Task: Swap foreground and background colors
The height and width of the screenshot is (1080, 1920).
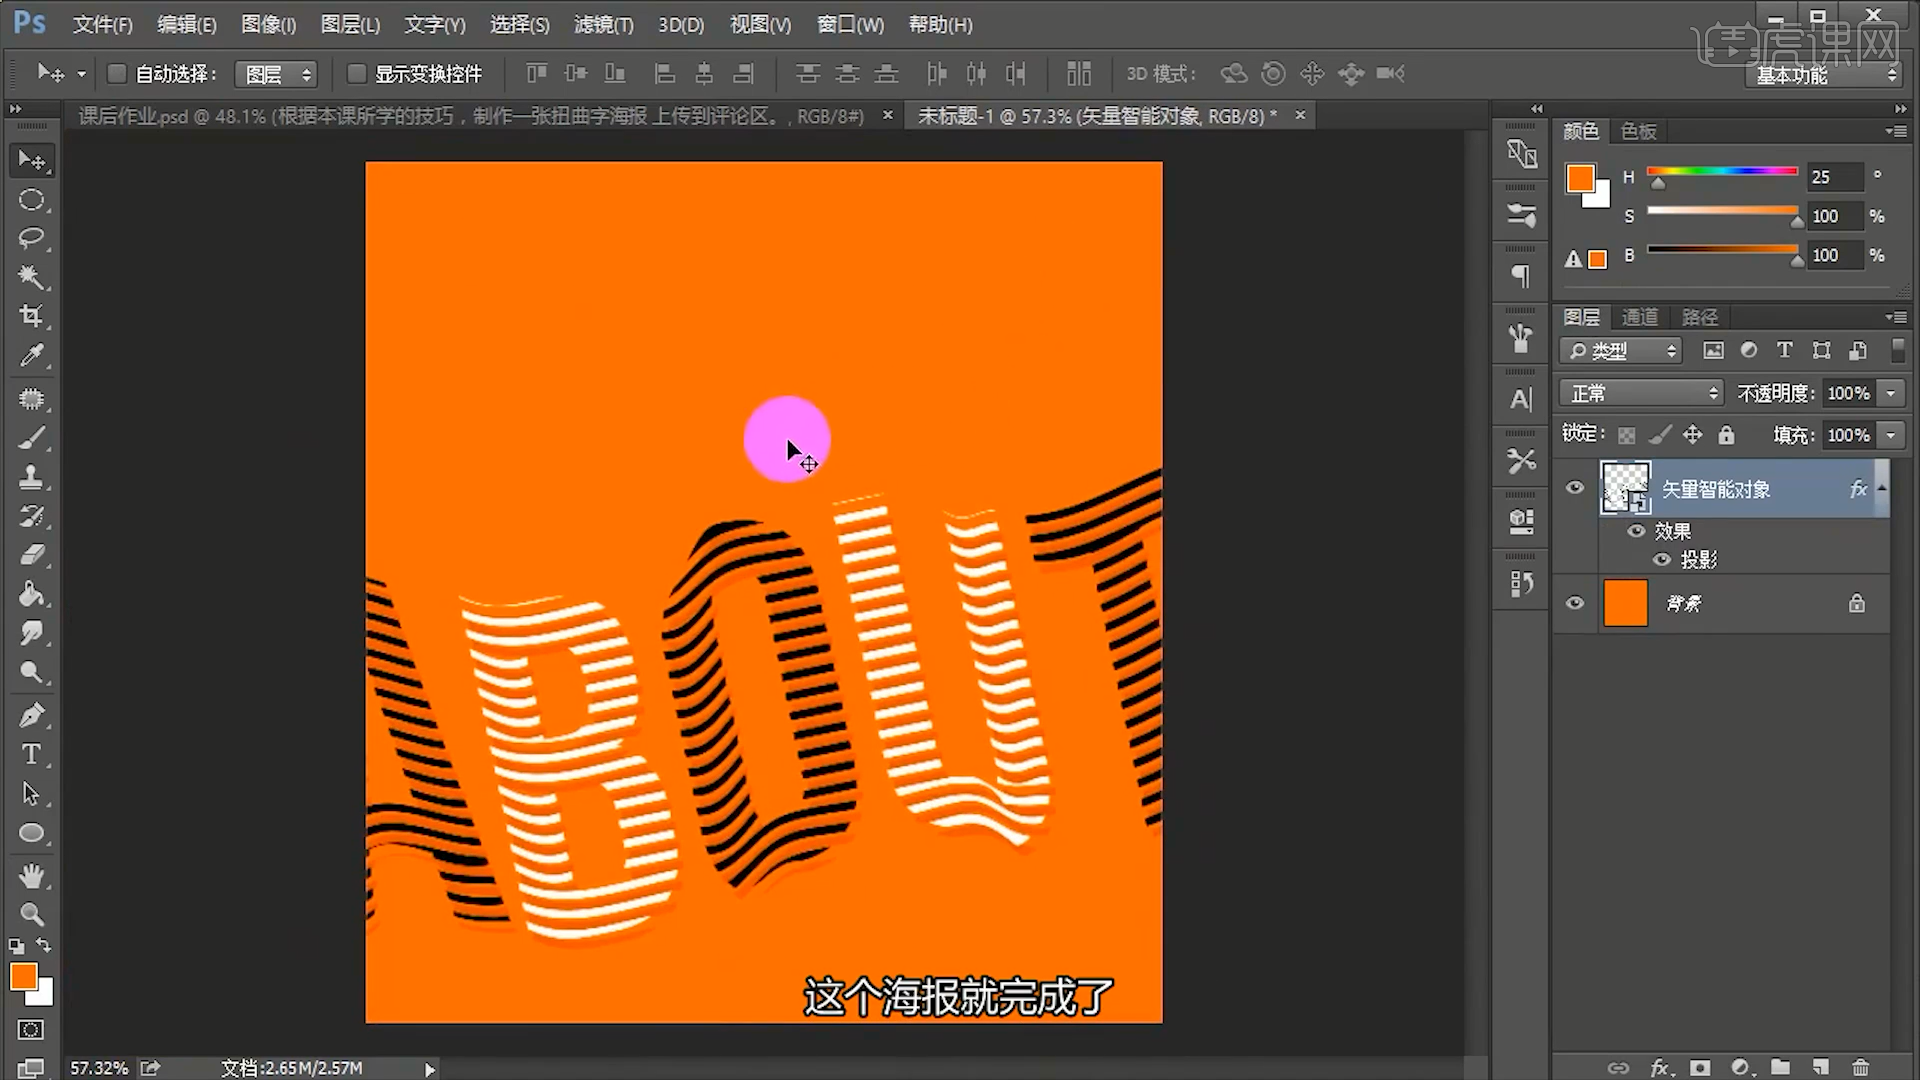Action: [x=44, y=945]
